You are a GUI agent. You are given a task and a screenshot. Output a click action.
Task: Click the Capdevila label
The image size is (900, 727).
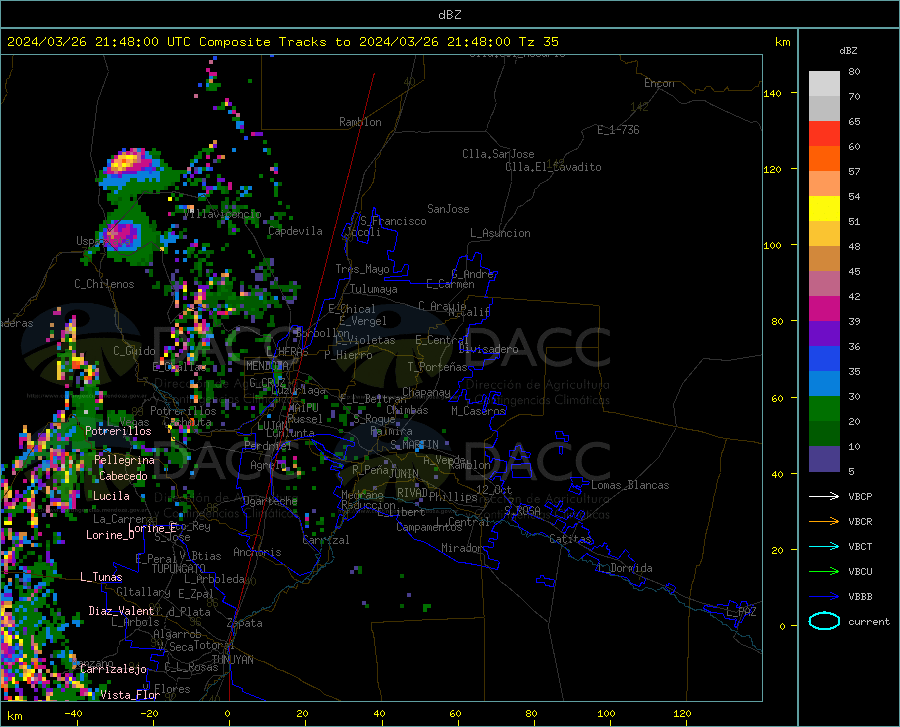(x=296, y=231)
